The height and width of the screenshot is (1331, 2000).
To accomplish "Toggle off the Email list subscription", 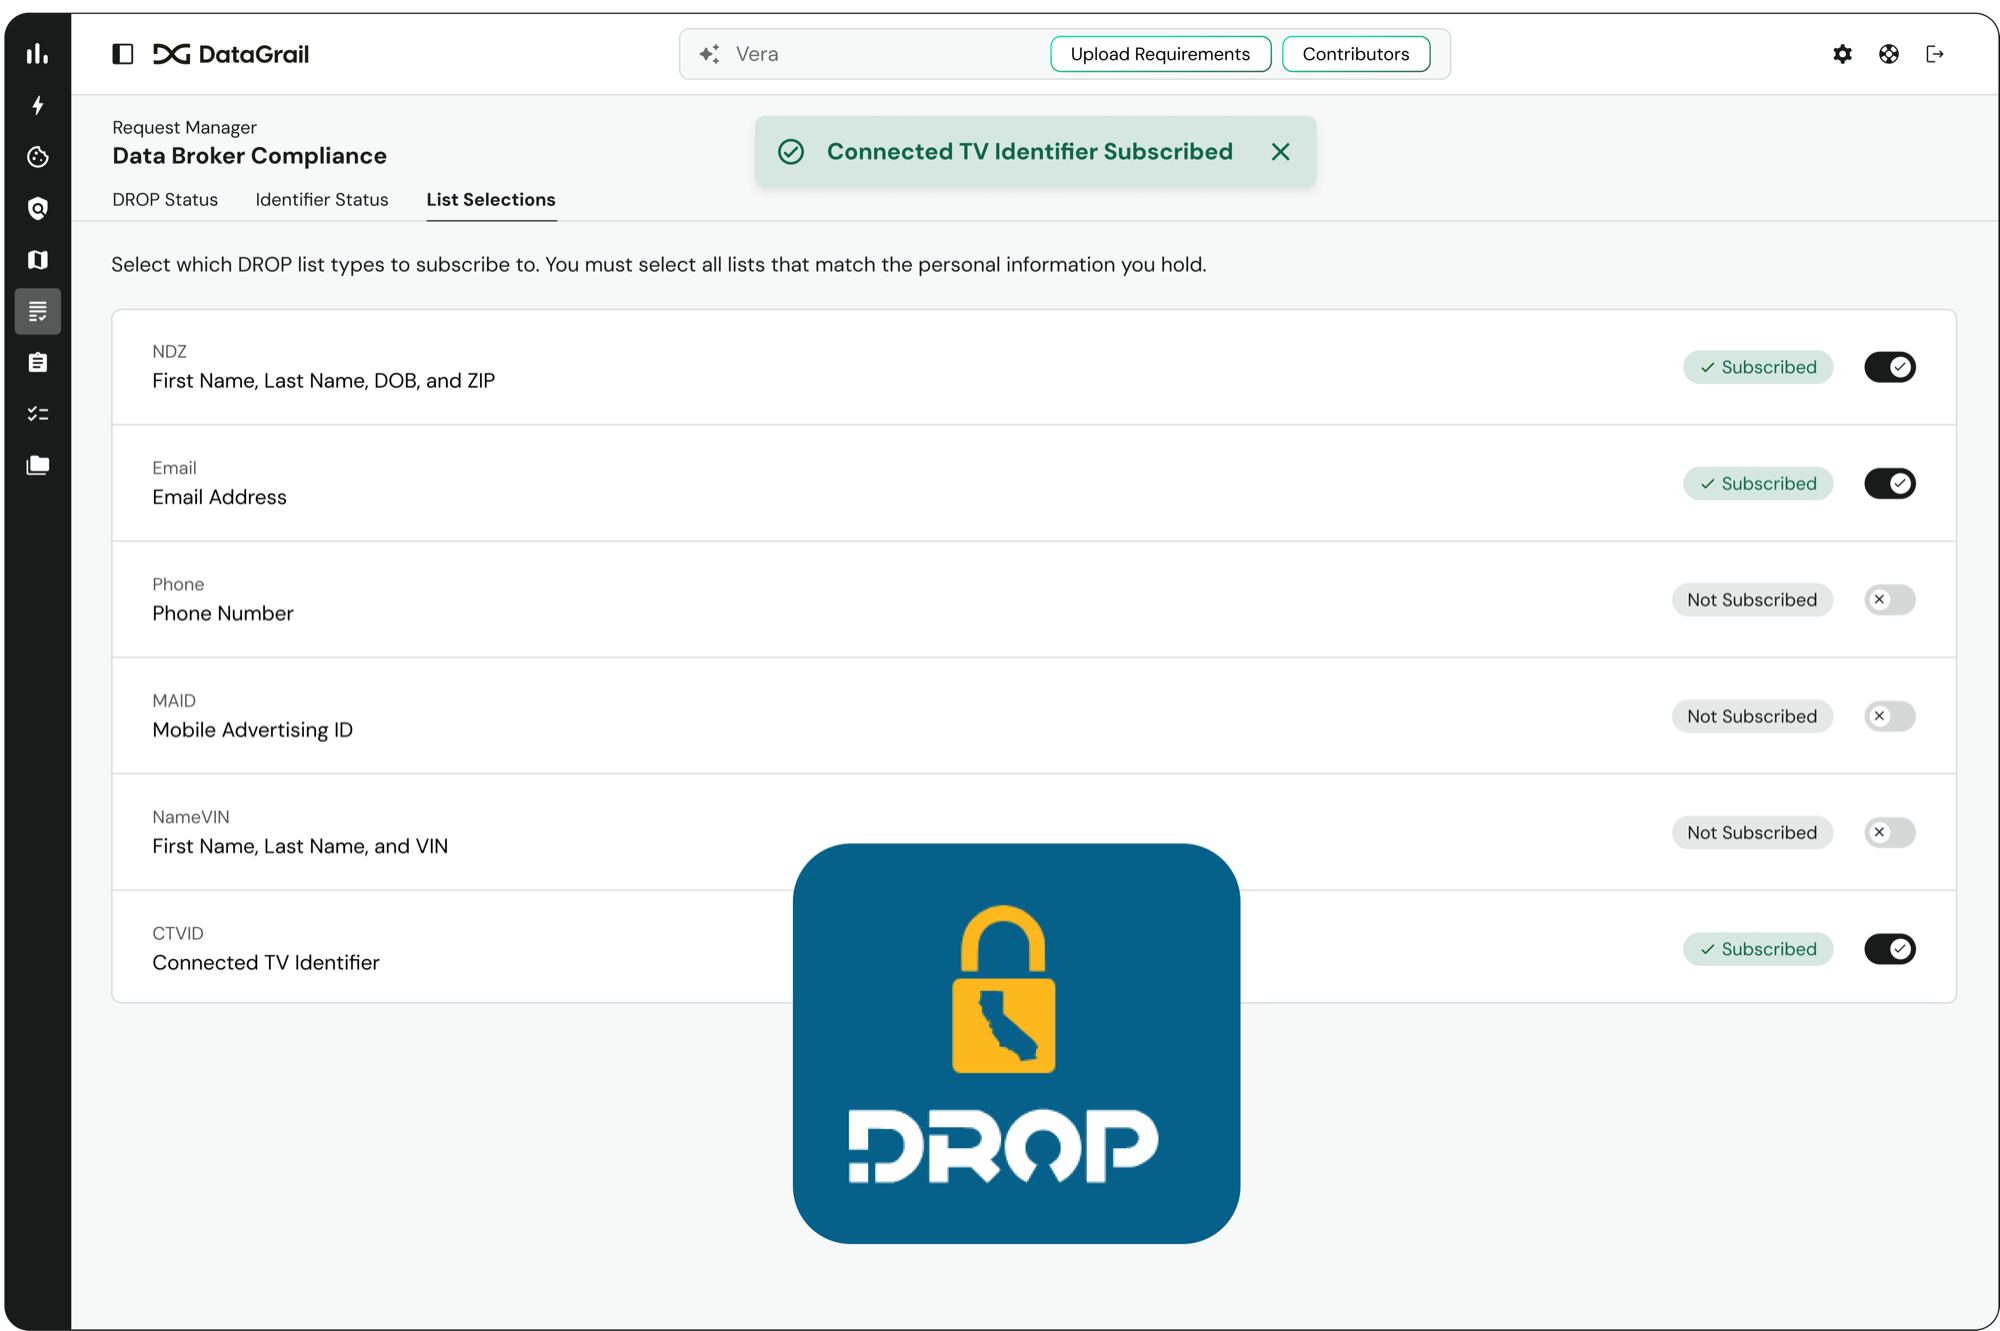I will point(1890,484).
